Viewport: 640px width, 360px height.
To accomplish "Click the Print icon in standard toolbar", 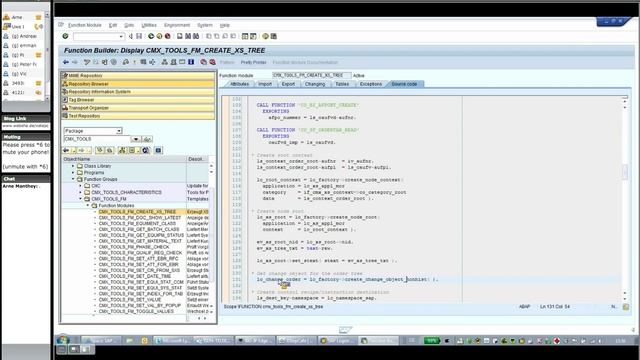I will (x=180, y=36).
